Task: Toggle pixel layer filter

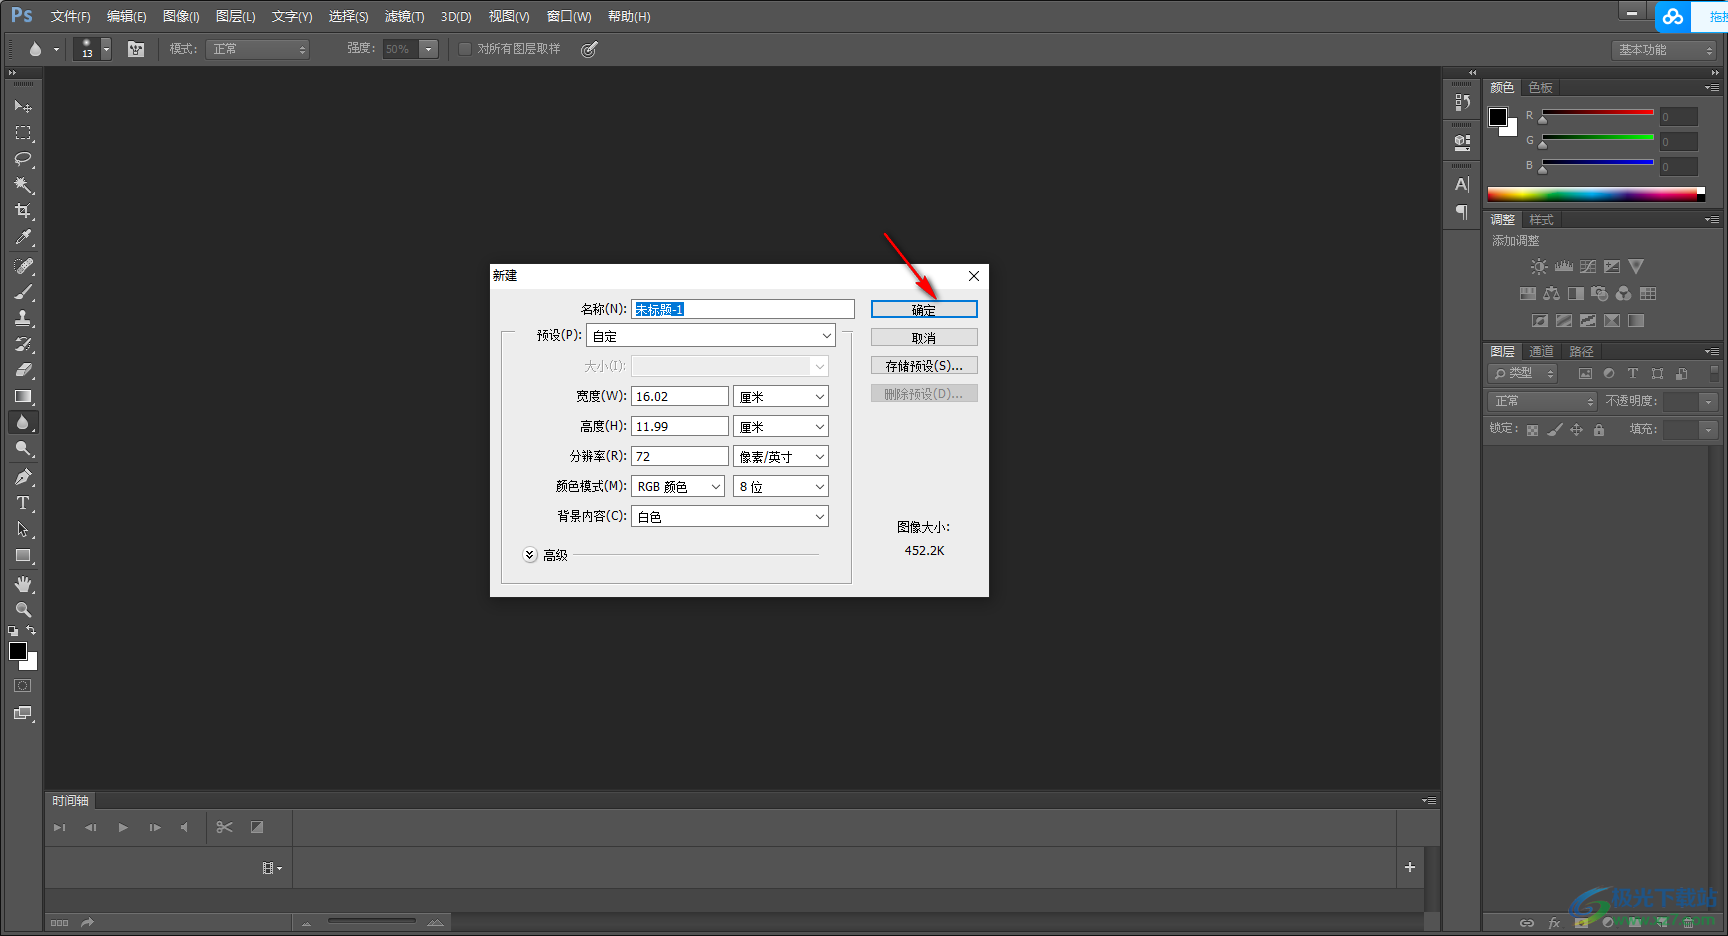Action: tap(1585, 374)
